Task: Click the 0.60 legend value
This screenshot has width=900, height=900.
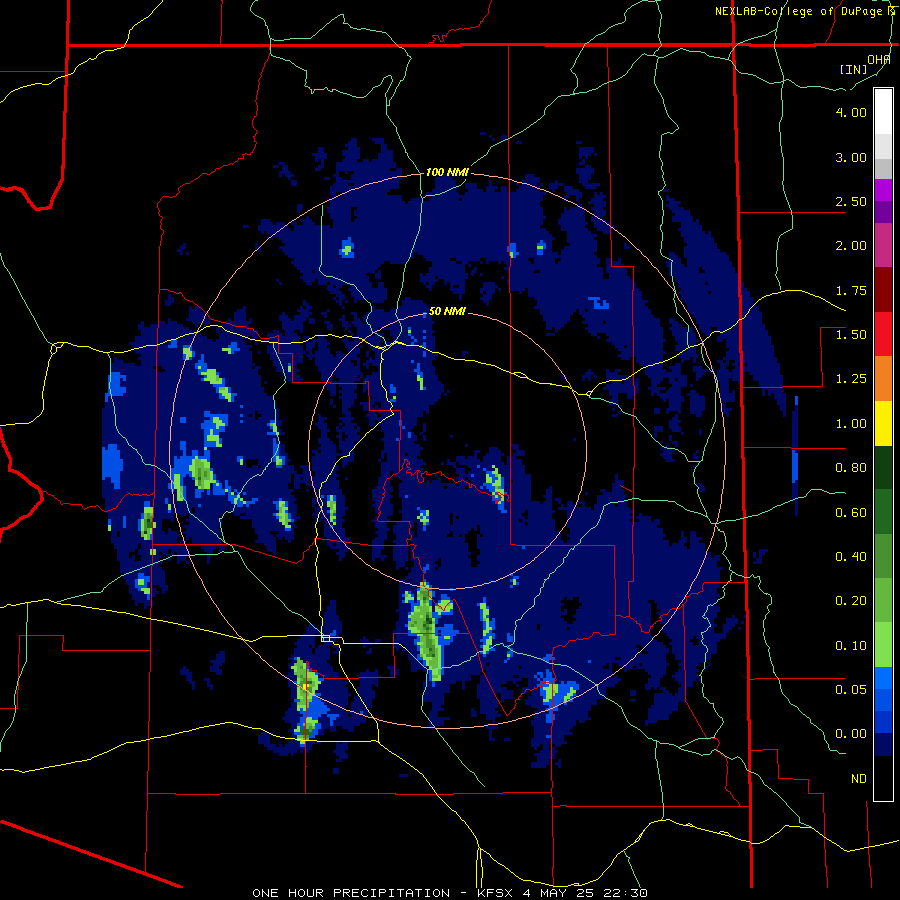Action: [x=851, y=513]
